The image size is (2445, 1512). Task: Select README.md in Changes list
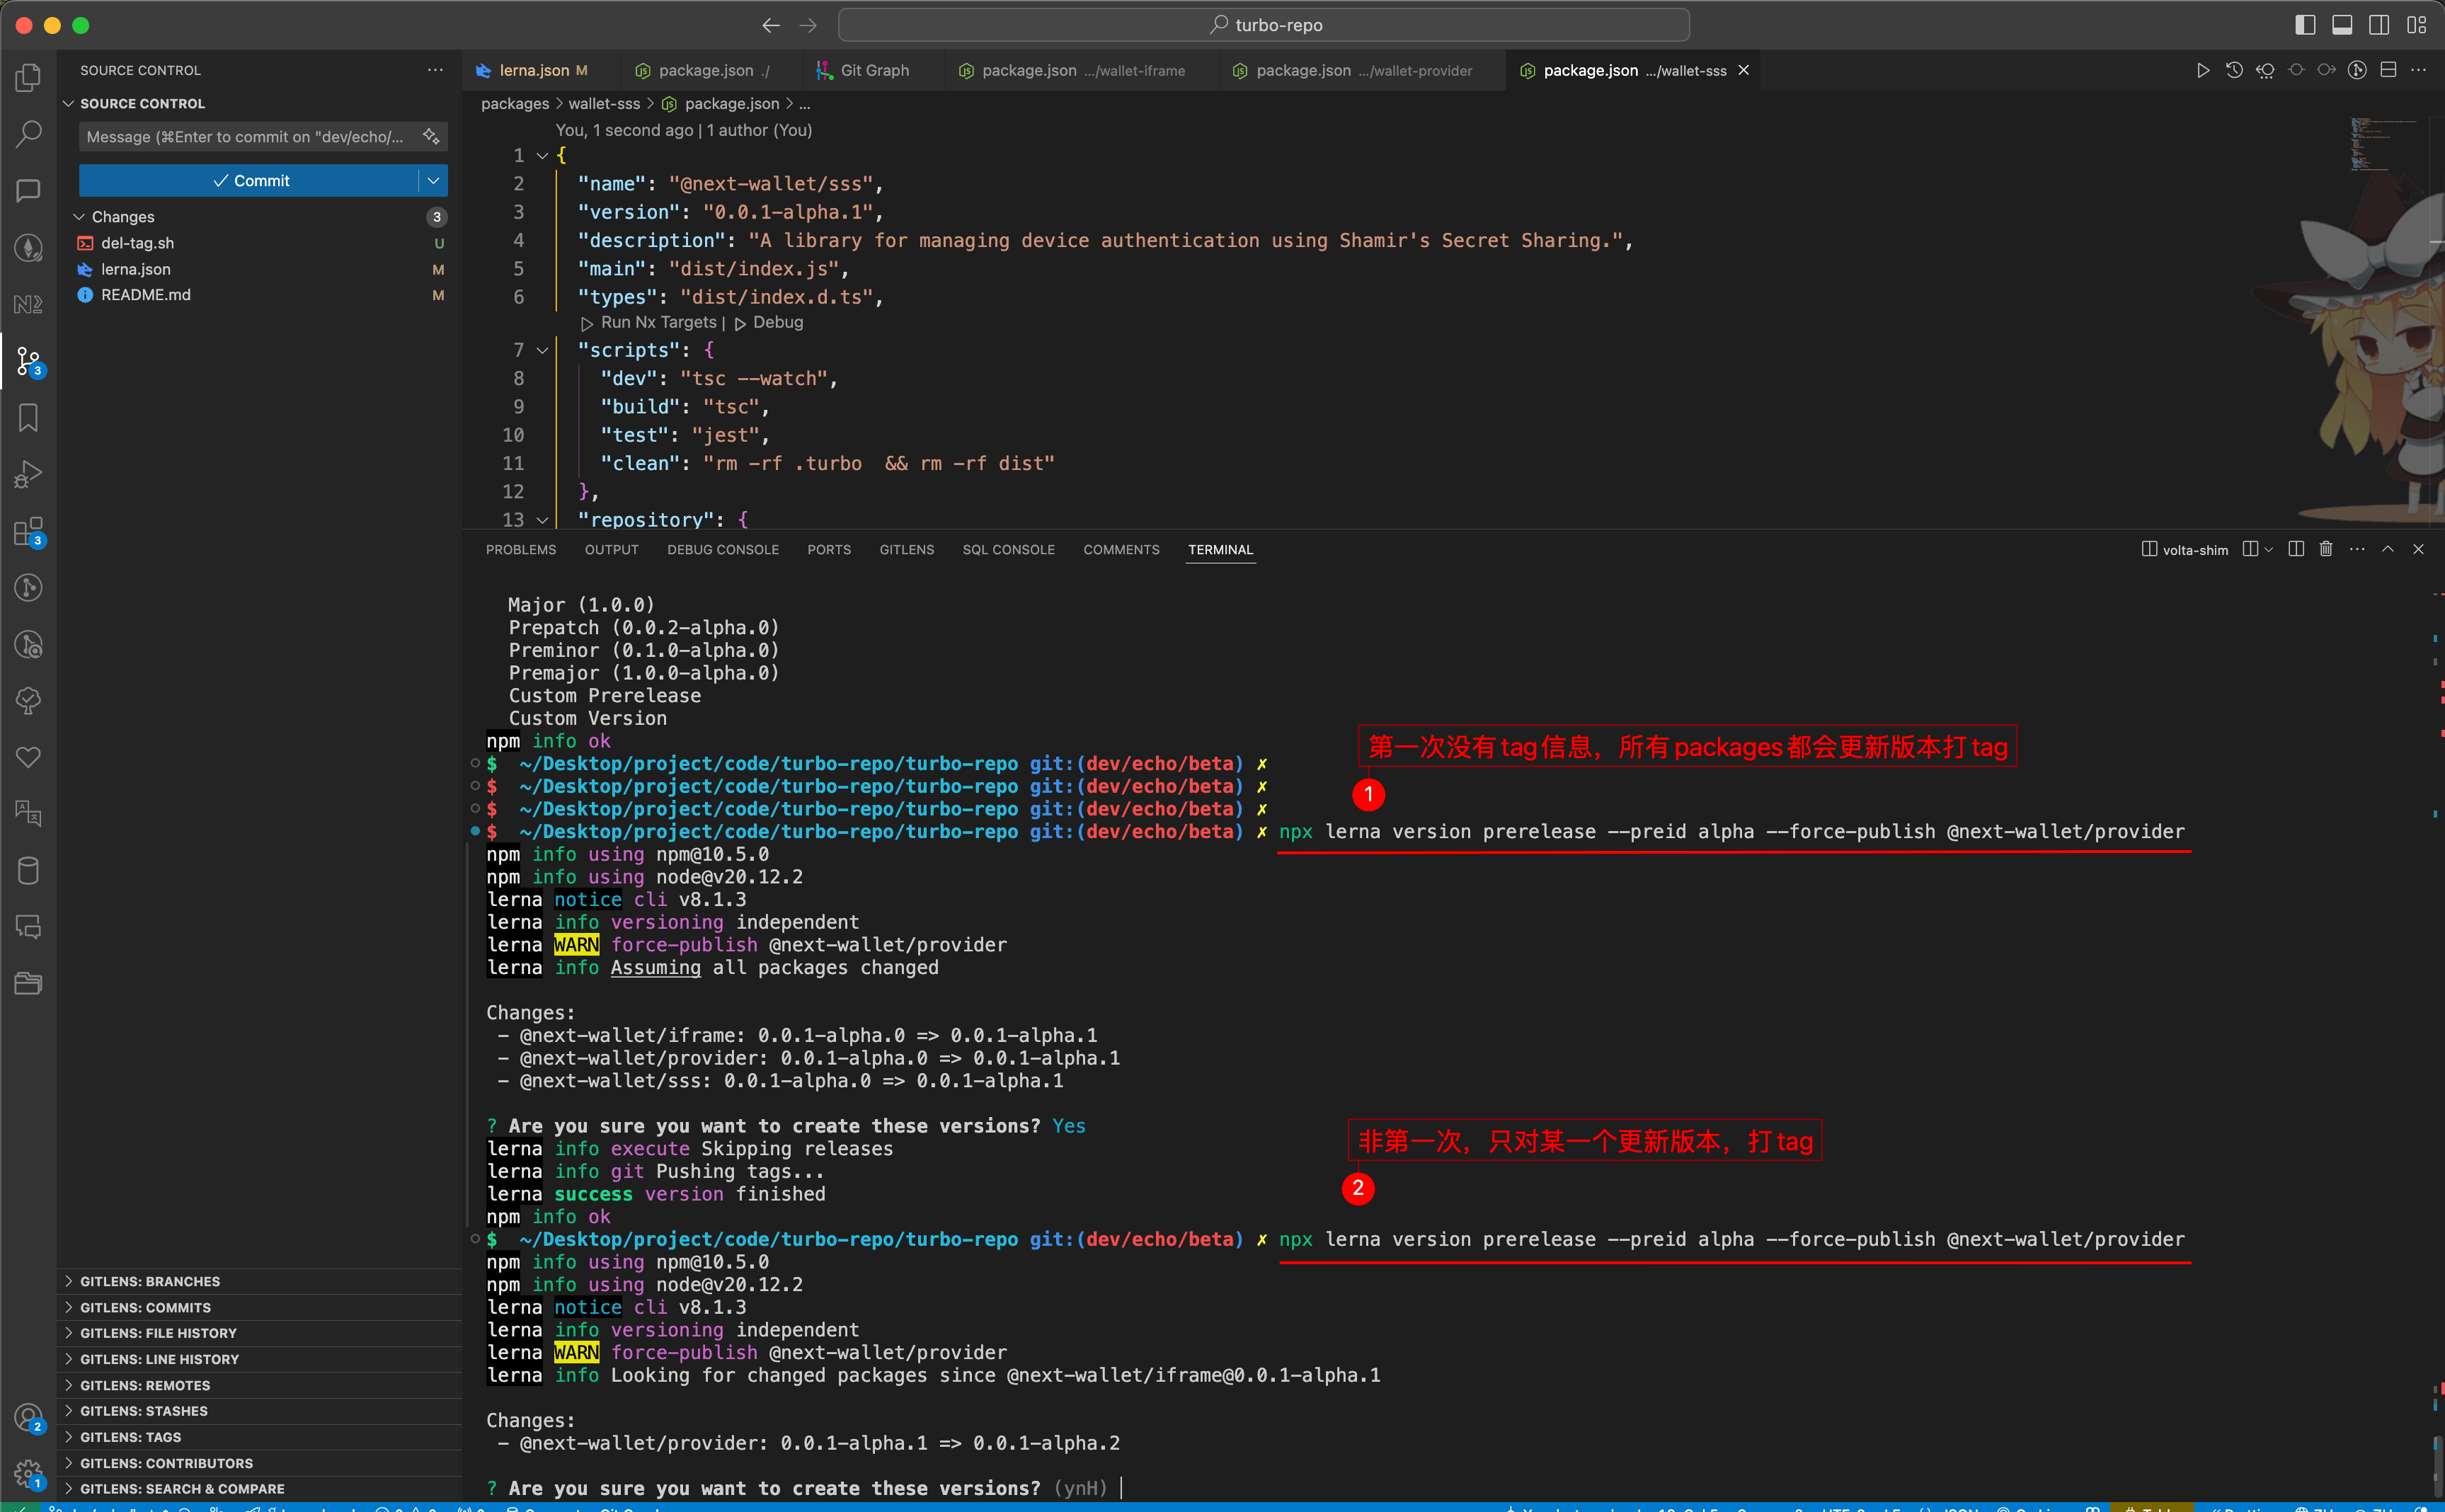(x=260, y=295)
